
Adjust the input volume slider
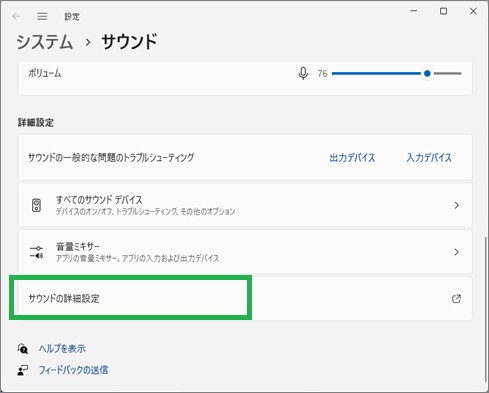397,73
